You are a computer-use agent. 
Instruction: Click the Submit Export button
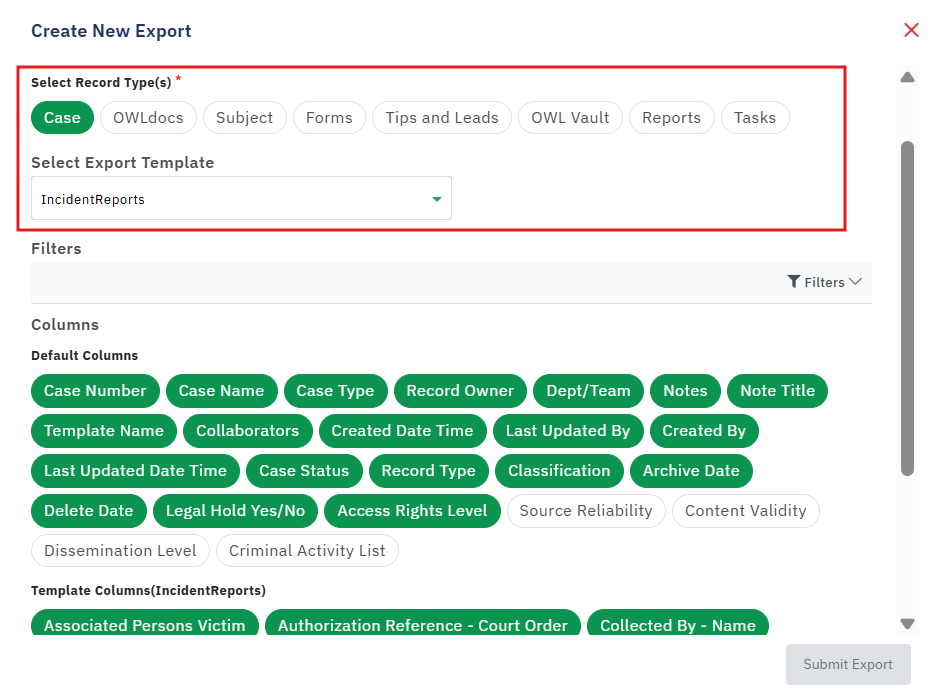pos(848,664)
